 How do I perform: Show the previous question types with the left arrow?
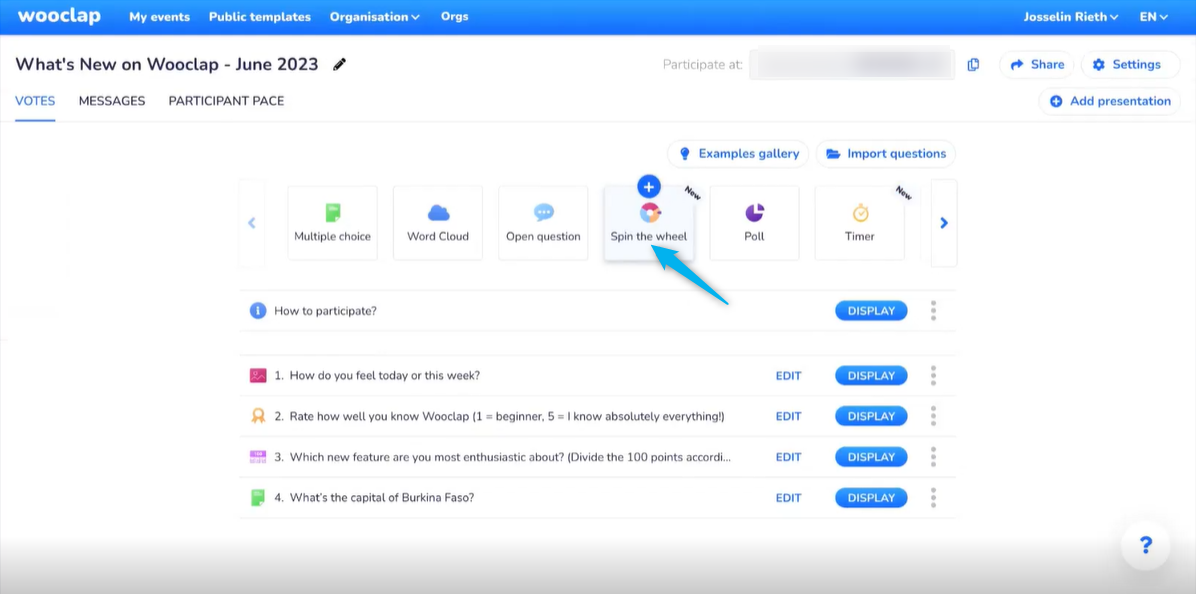(252, 223)
